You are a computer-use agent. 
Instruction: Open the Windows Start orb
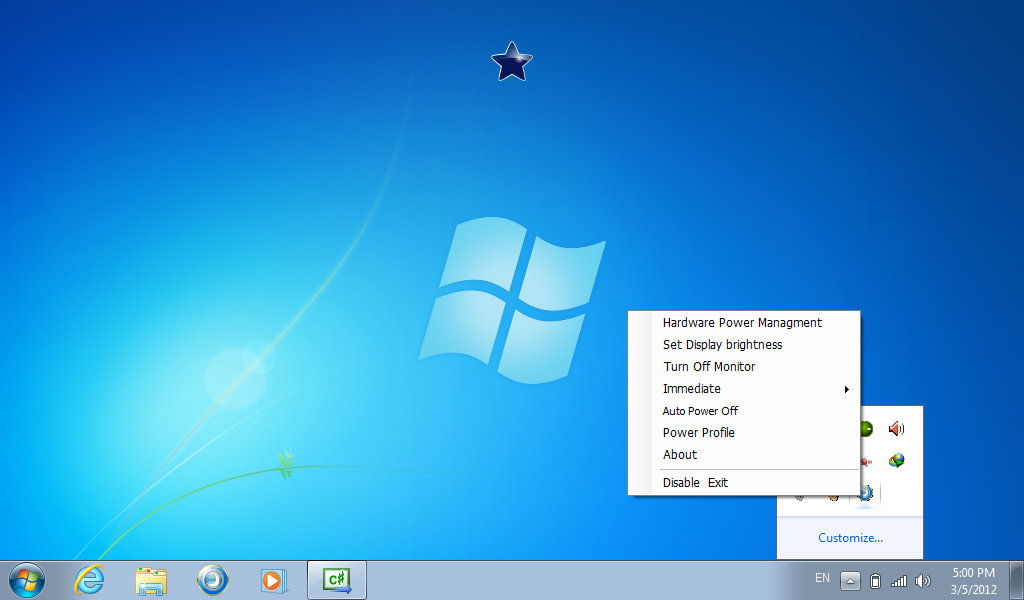coord(27,580)
